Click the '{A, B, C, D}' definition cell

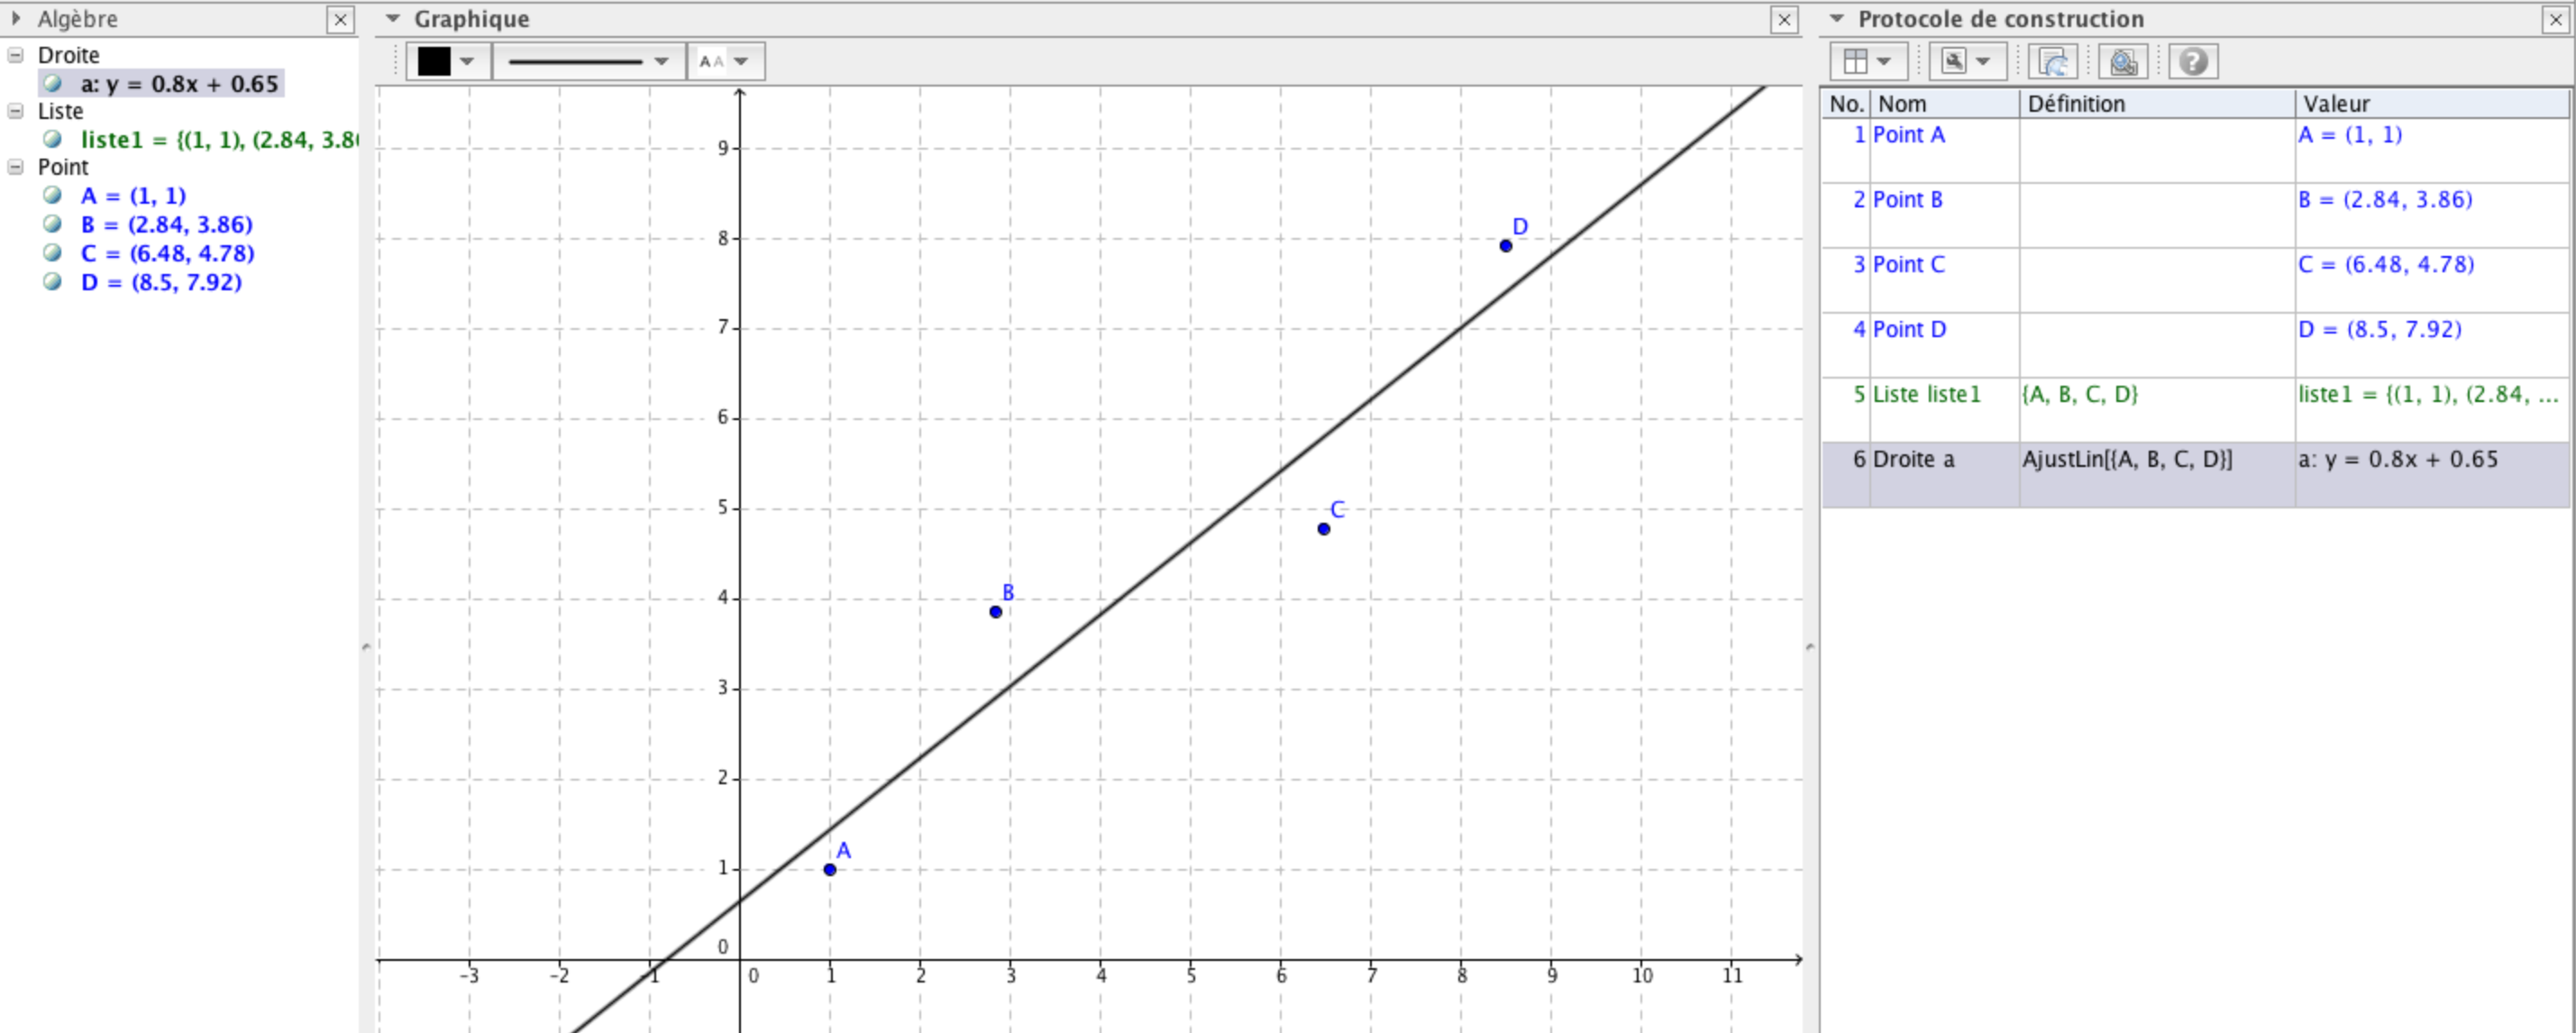tap(2157, 410)
